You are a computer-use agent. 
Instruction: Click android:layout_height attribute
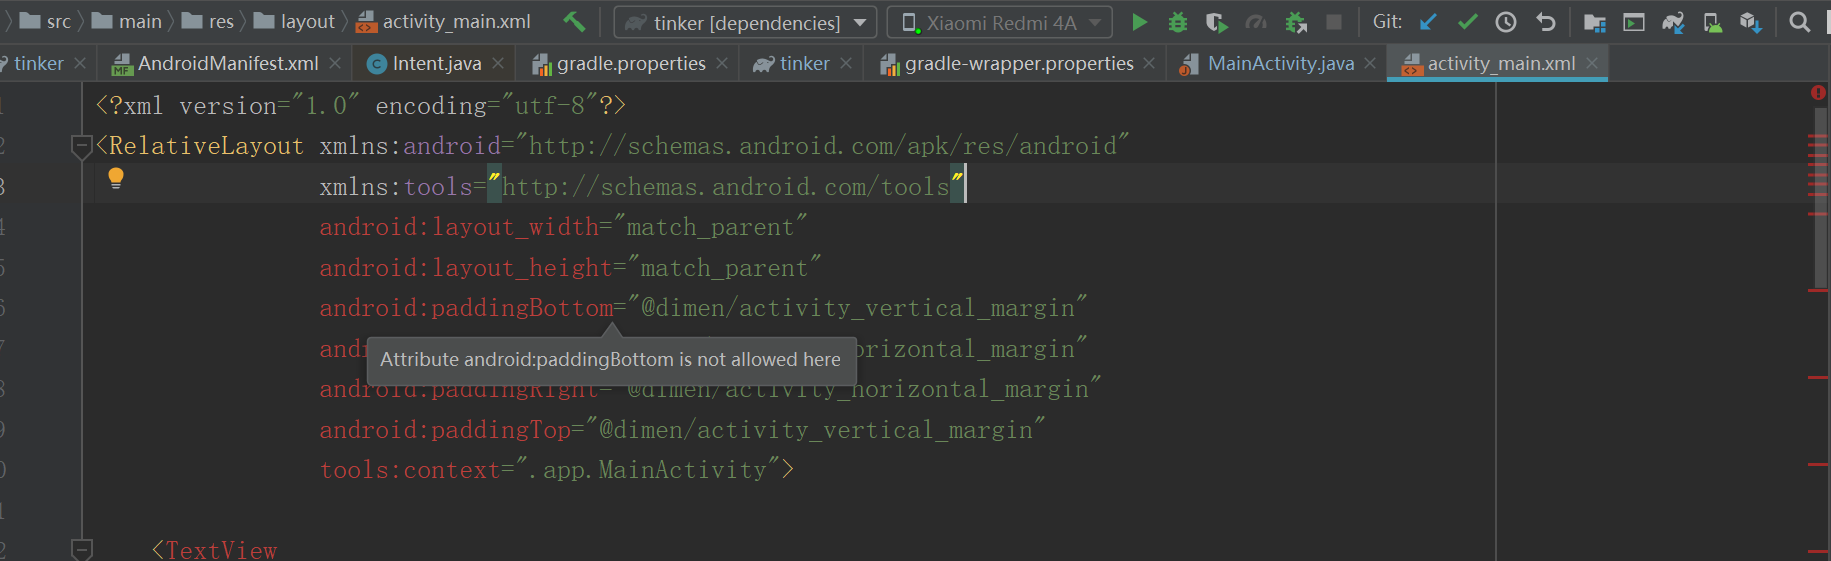coord(466,268)
